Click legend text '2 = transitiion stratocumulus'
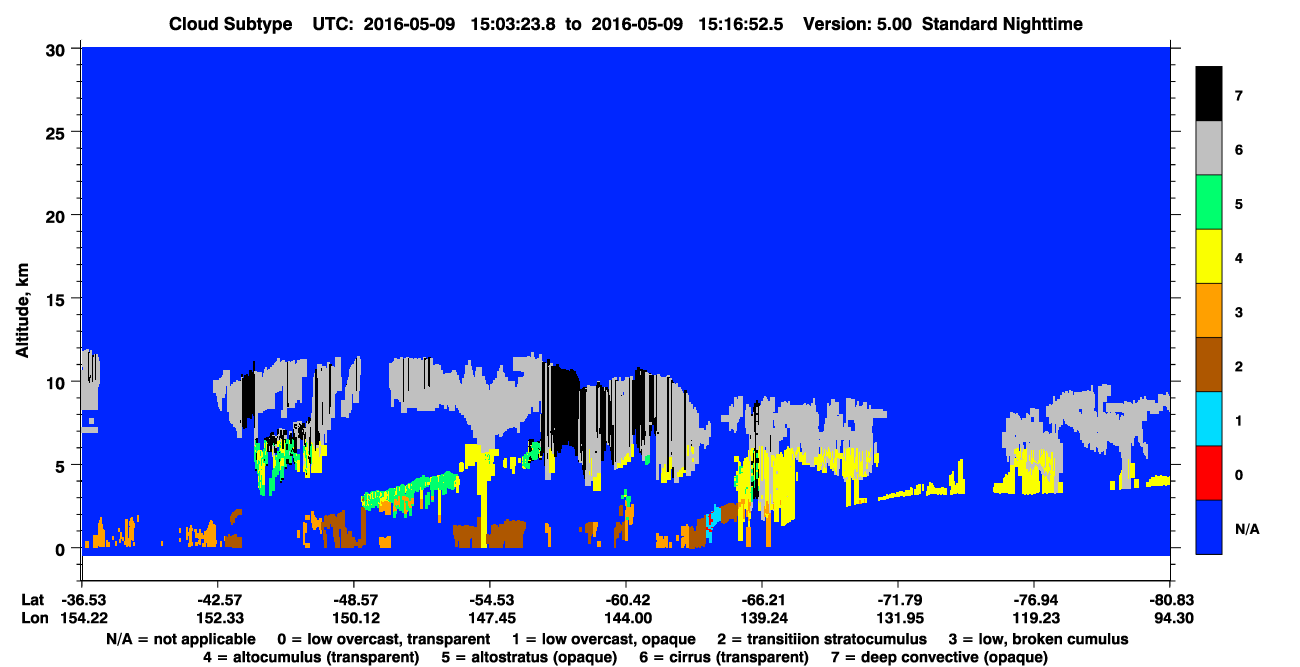Screen dimensions: 1300x667 coord(822,639)
